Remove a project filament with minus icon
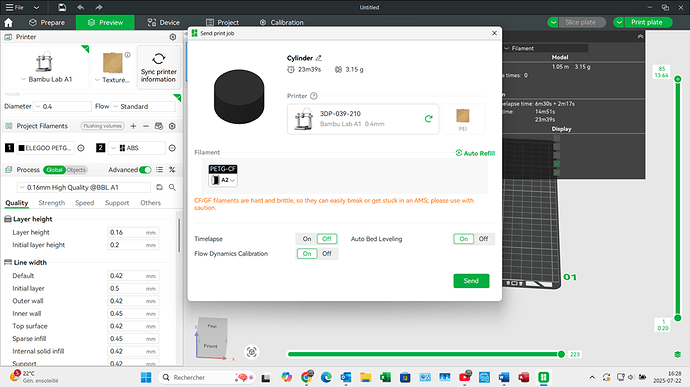Image resolution: width=690 pixels, height=387 pixels. click(146, 126)
